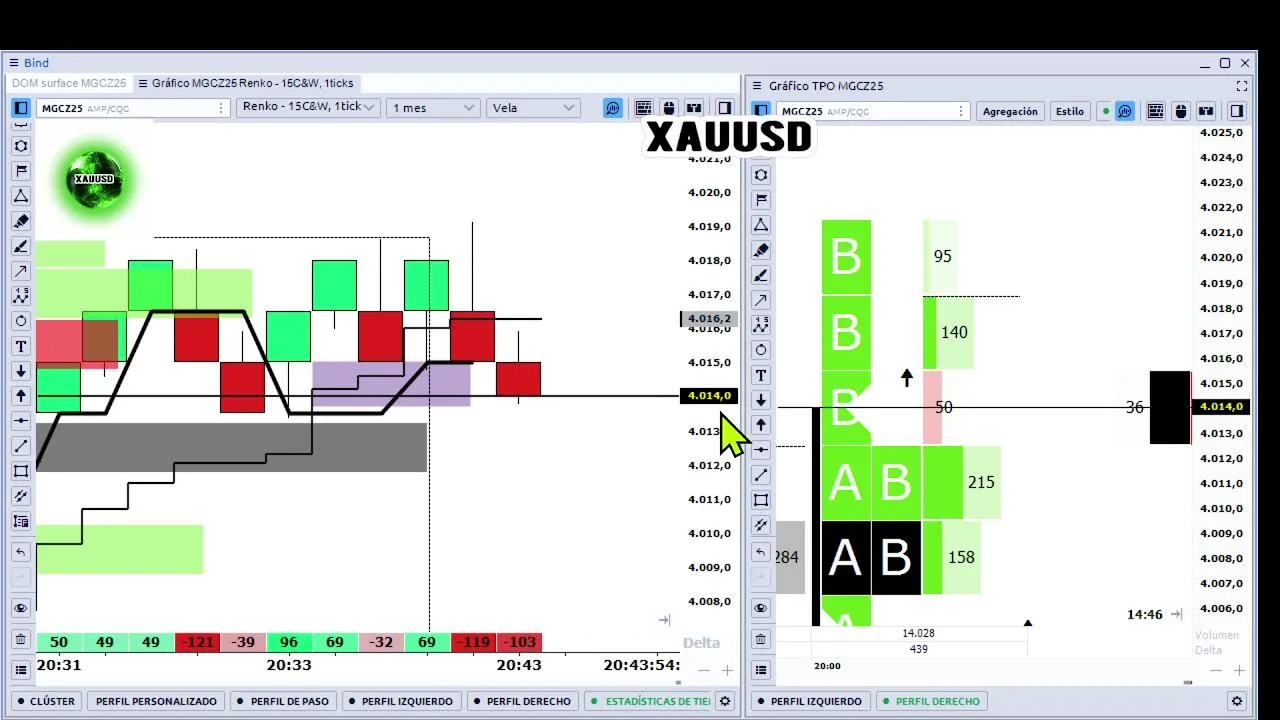Toggle drawings visibility eye in Renko sidebar
1280x720 pixels.
coord(21,608)
